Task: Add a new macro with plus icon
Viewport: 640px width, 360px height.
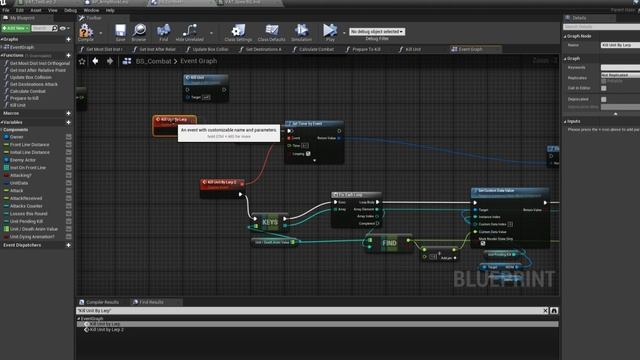Action: (69, 113)
